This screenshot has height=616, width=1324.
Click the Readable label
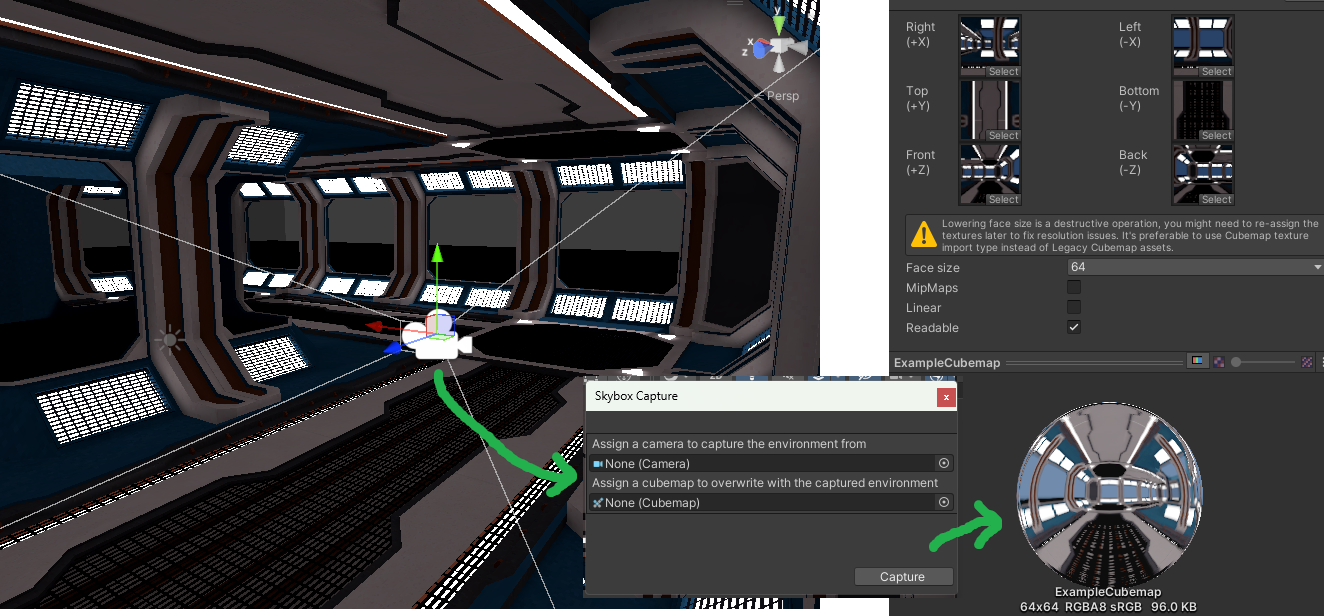932,328
